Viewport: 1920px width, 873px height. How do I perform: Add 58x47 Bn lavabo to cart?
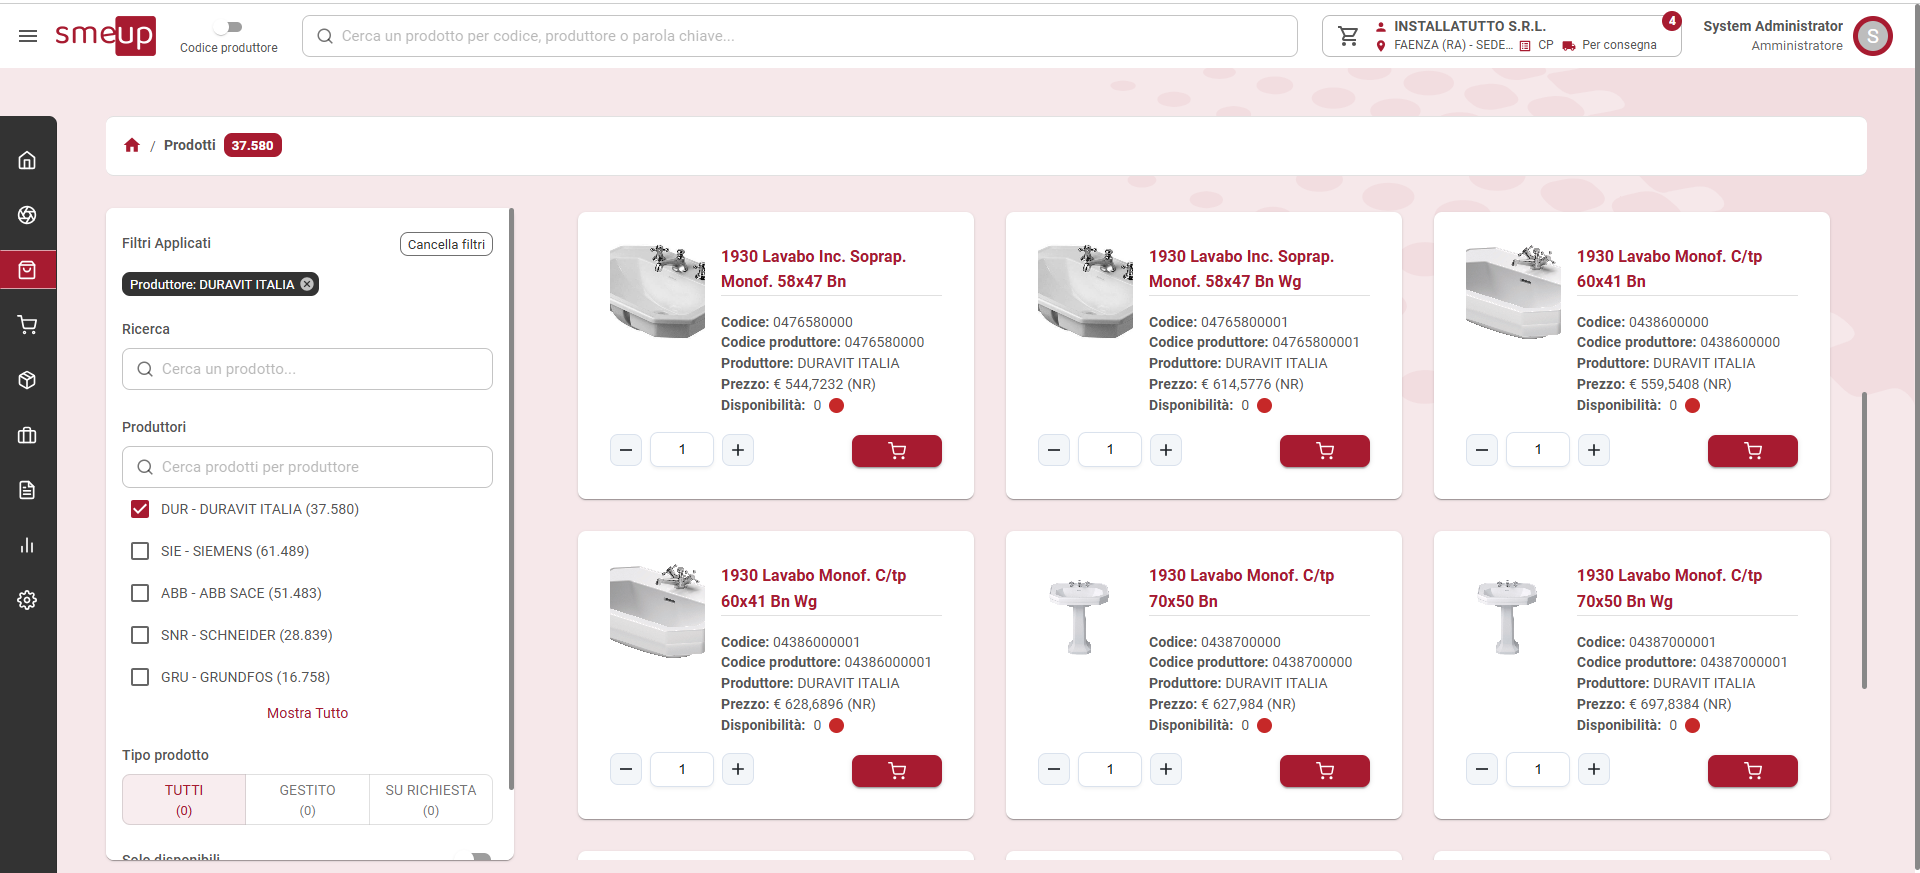(897, 451)
